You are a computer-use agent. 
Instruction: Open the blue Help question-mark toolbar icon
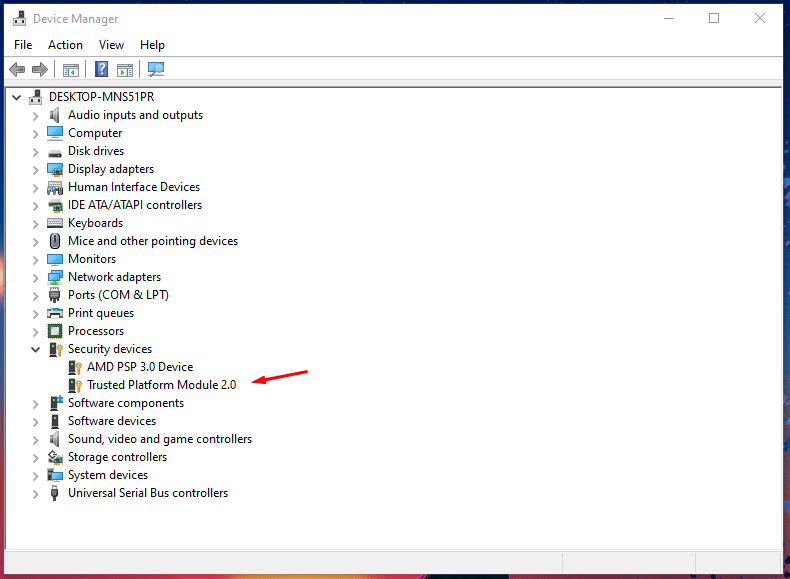[x=101, y=69]
